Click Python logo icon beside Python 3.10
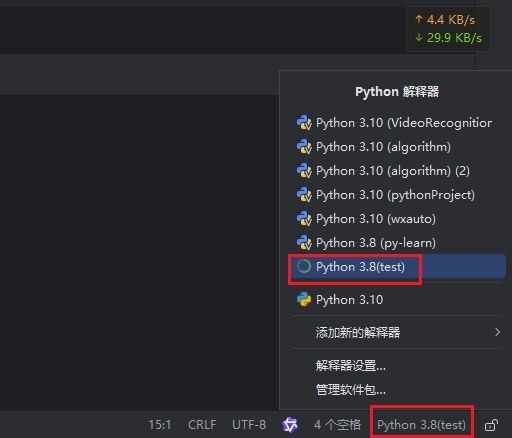512x438 pixels. 304,300
